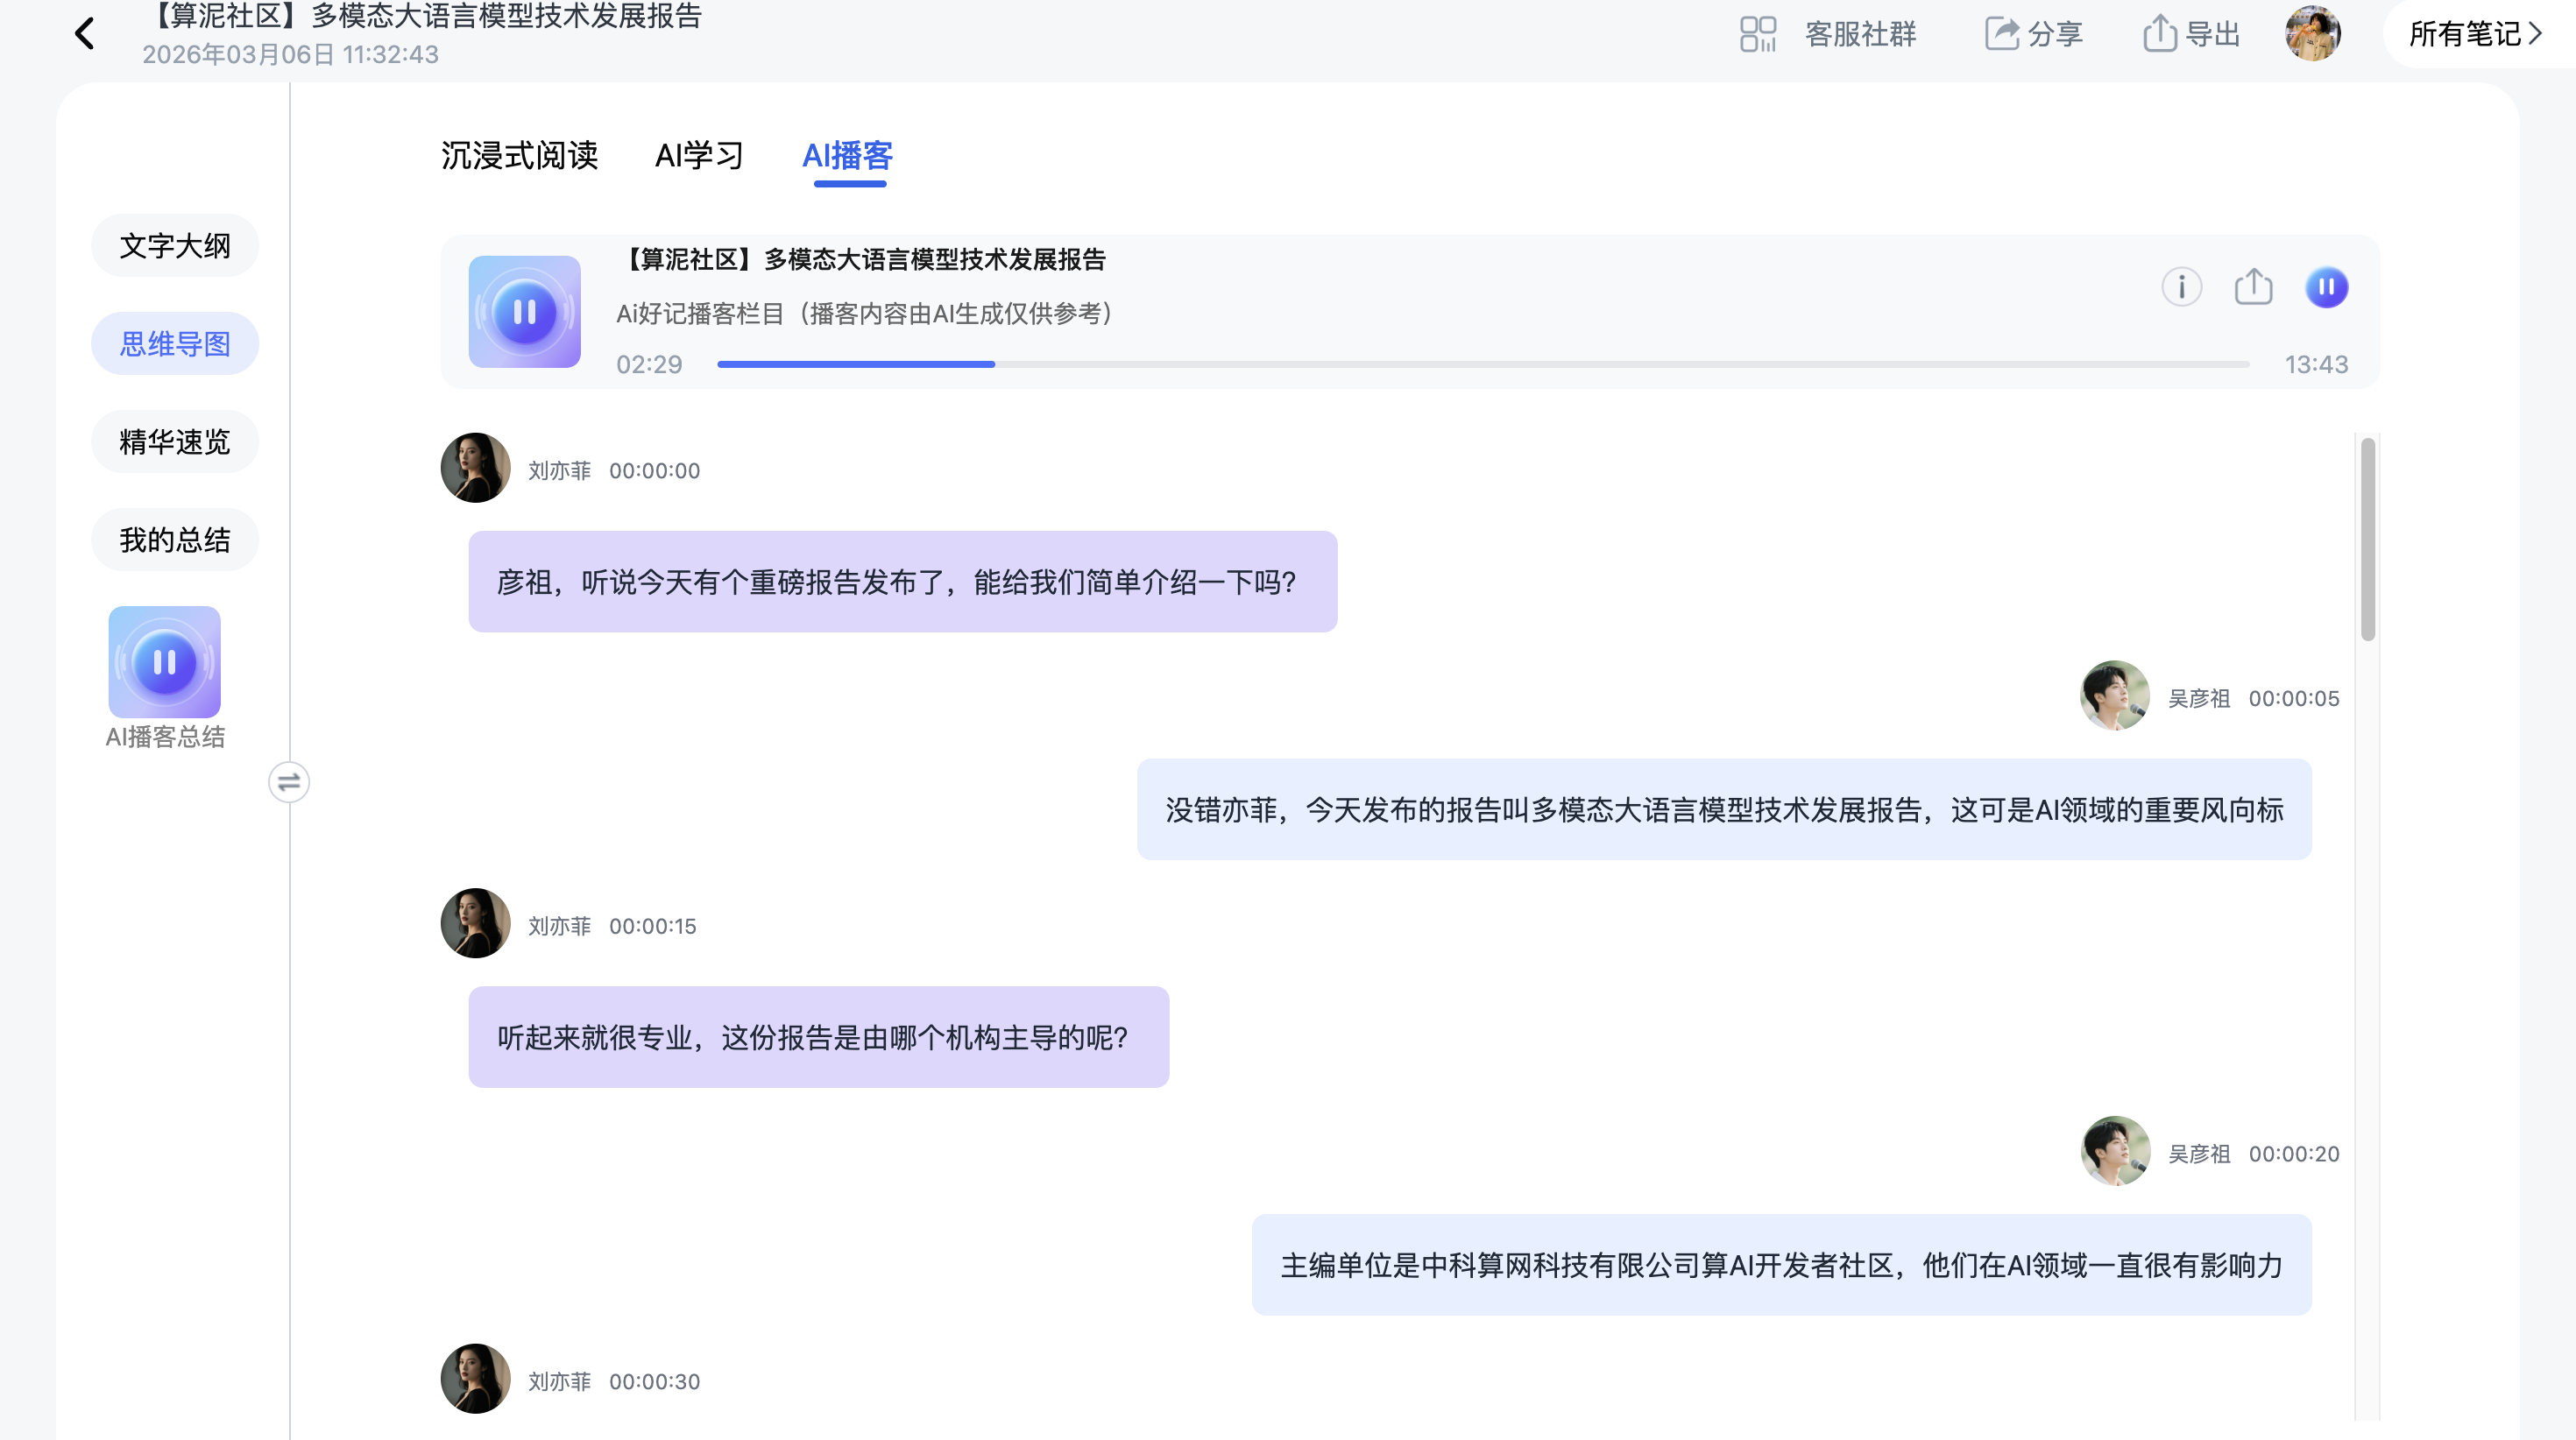
Task: Click timestamp 00:00:30 beside 刘亦菲
Action: point(655,1382)
